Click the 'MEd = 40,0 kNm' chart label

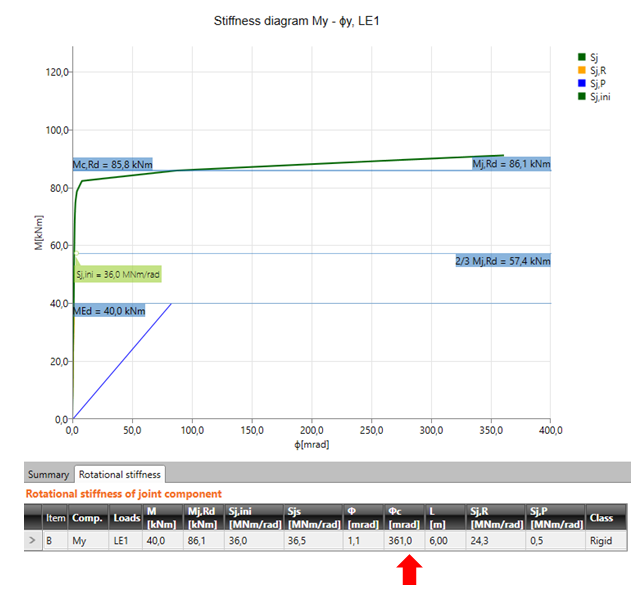coord(109,311)
